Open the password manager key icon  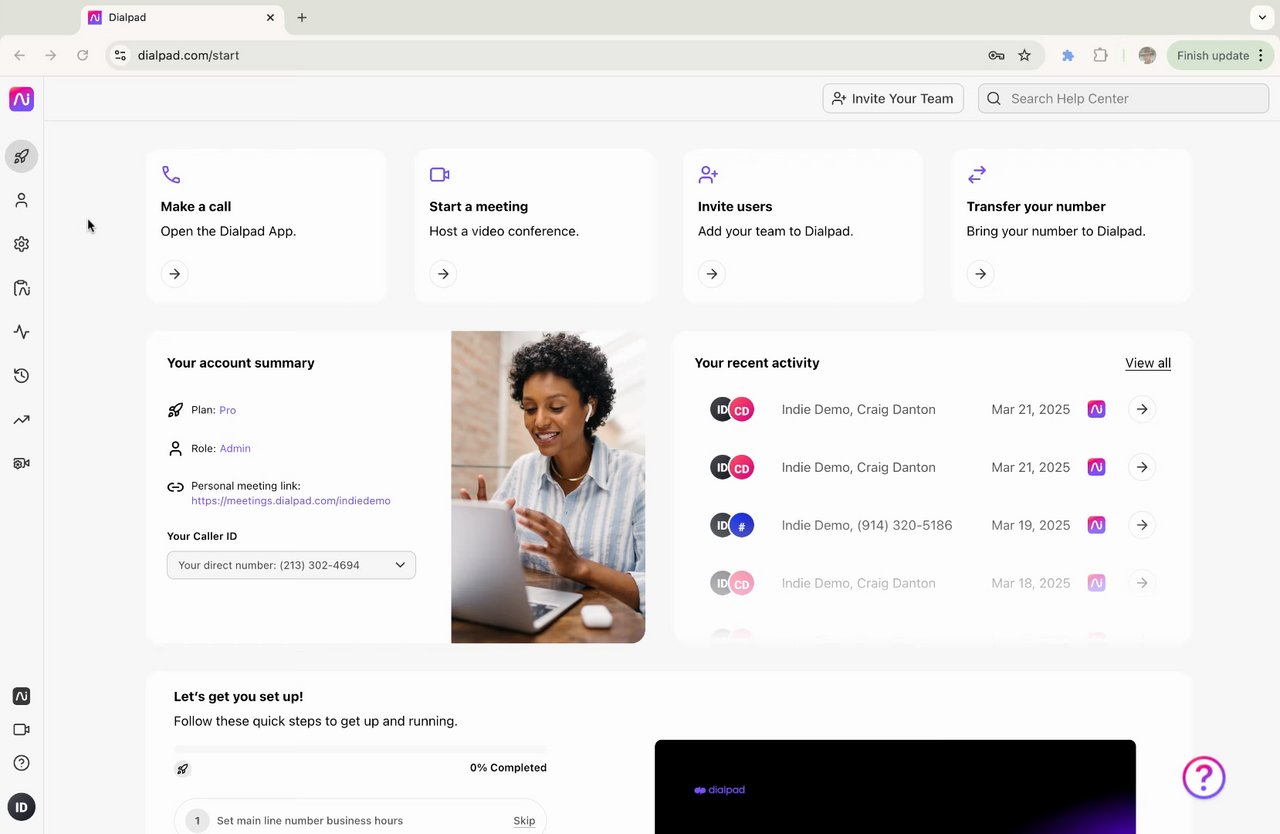click(x=996, y=56)
